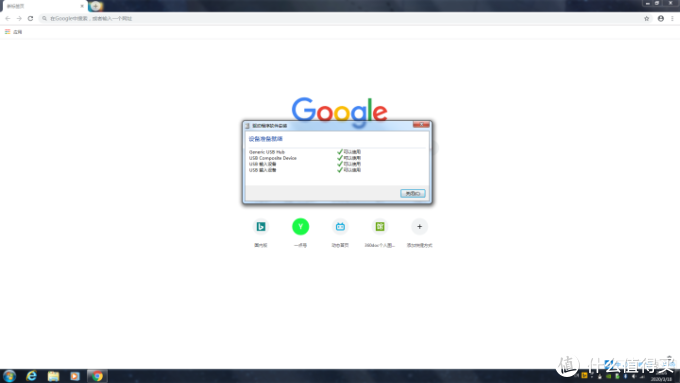The height and width of the screenshot is (383, 680).
Task: Open a new tab with plus button
Action: pyautogui.click(x=95, y=6)
